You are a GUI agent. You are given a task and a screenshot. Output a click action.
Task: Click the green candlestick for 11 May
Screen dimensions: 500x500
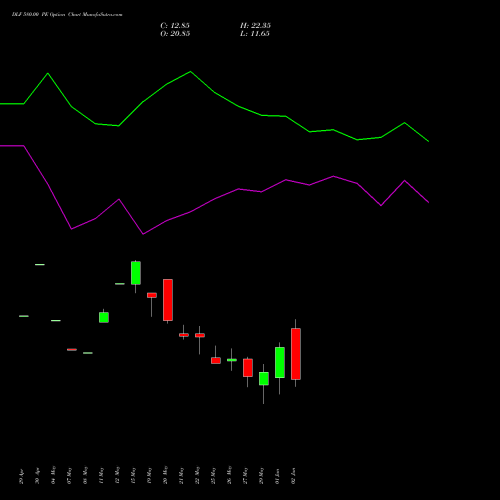click(x=104, y=317)
